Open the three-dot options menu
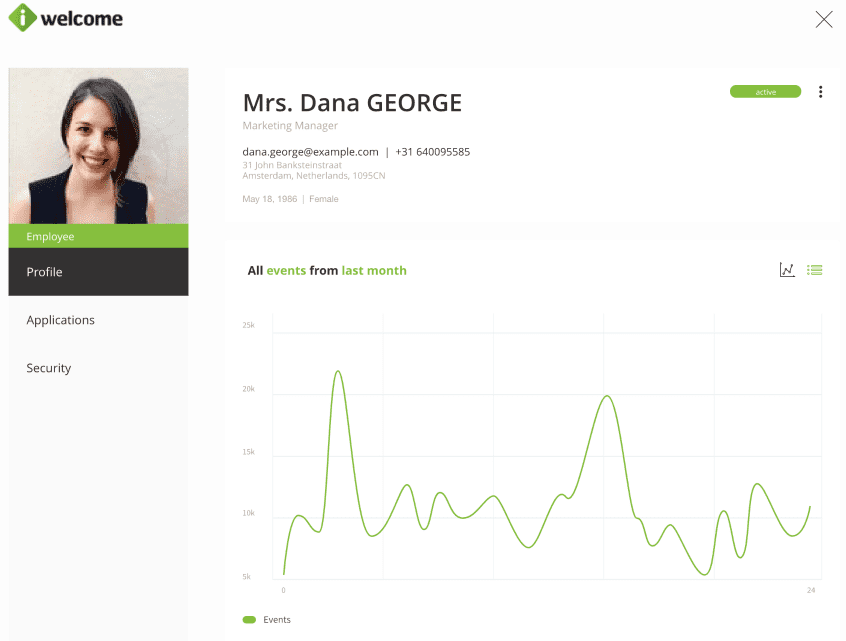Viewport: 846px width, 641px height. point(820,92)
